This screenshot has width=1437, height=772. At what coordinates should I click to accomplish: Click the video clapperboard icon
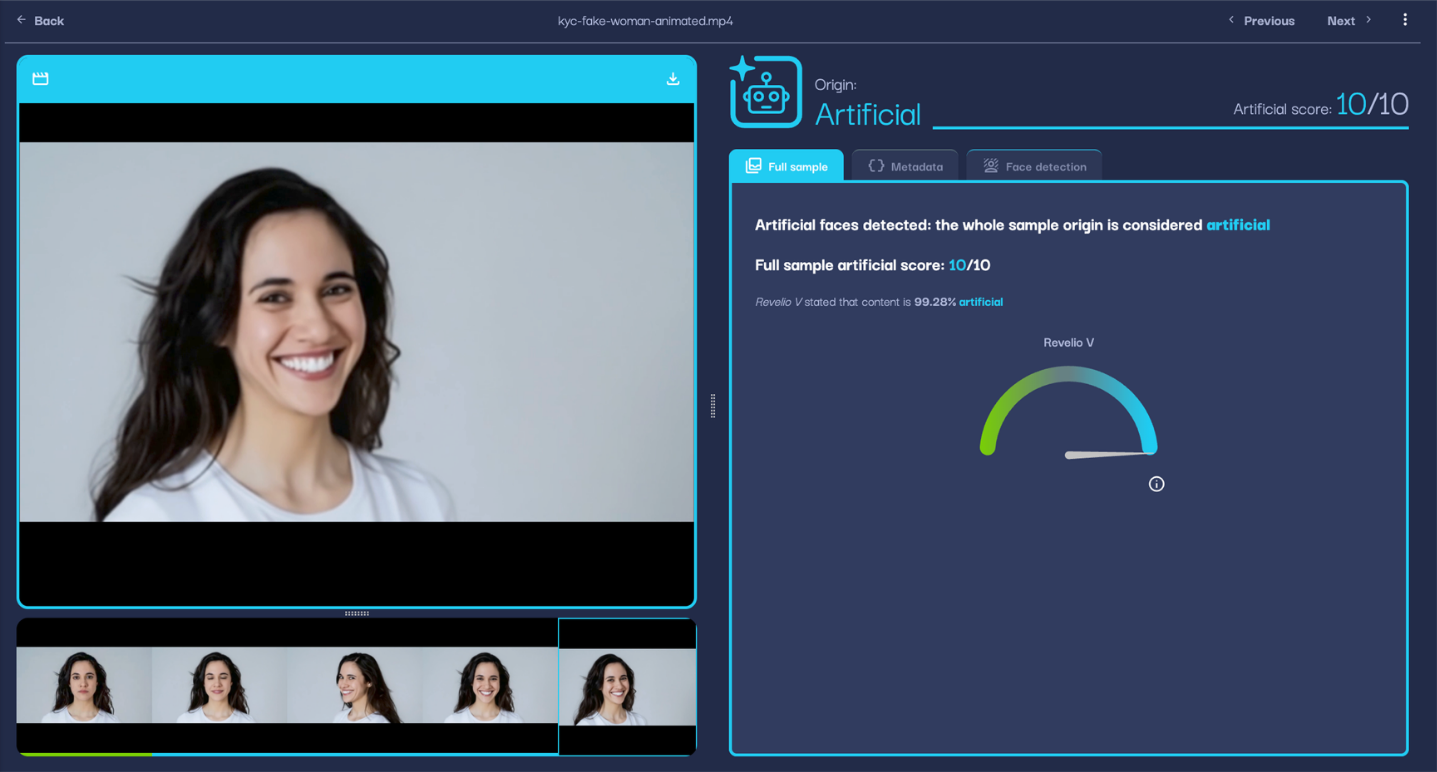point(40,79)
